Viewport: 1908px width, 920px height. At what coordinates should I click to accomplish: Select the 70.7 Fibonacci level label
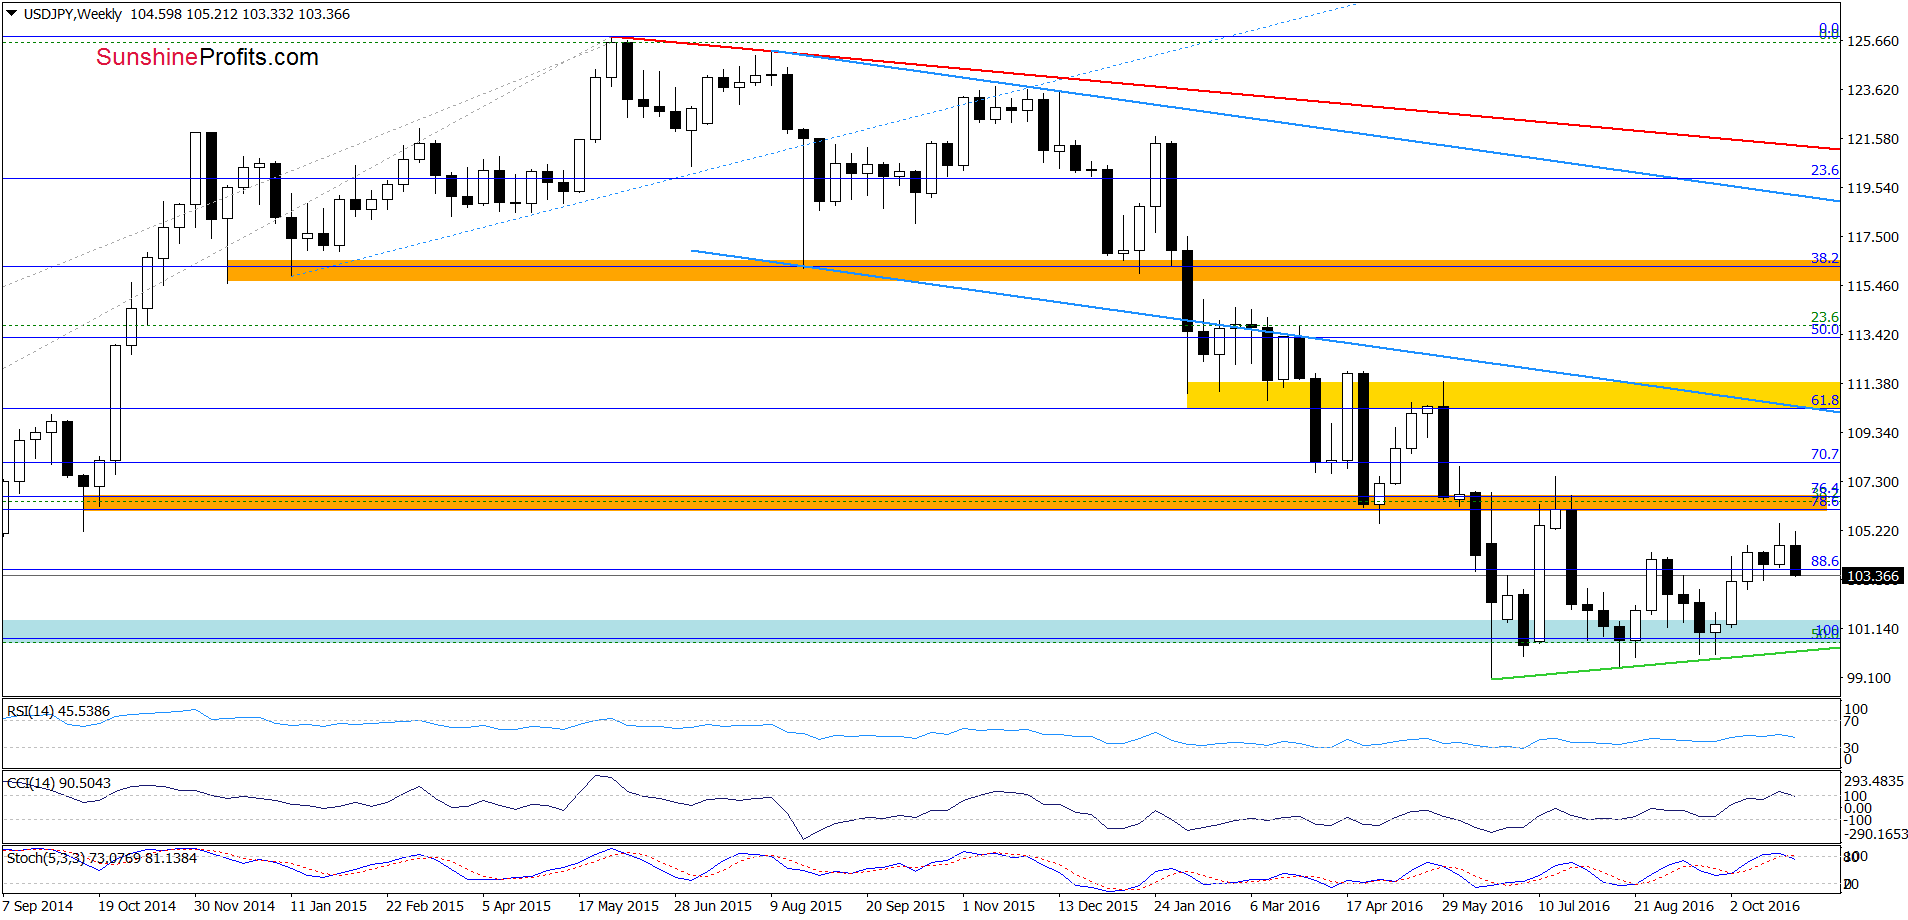pyautogui.click(x=1825, y=454)
